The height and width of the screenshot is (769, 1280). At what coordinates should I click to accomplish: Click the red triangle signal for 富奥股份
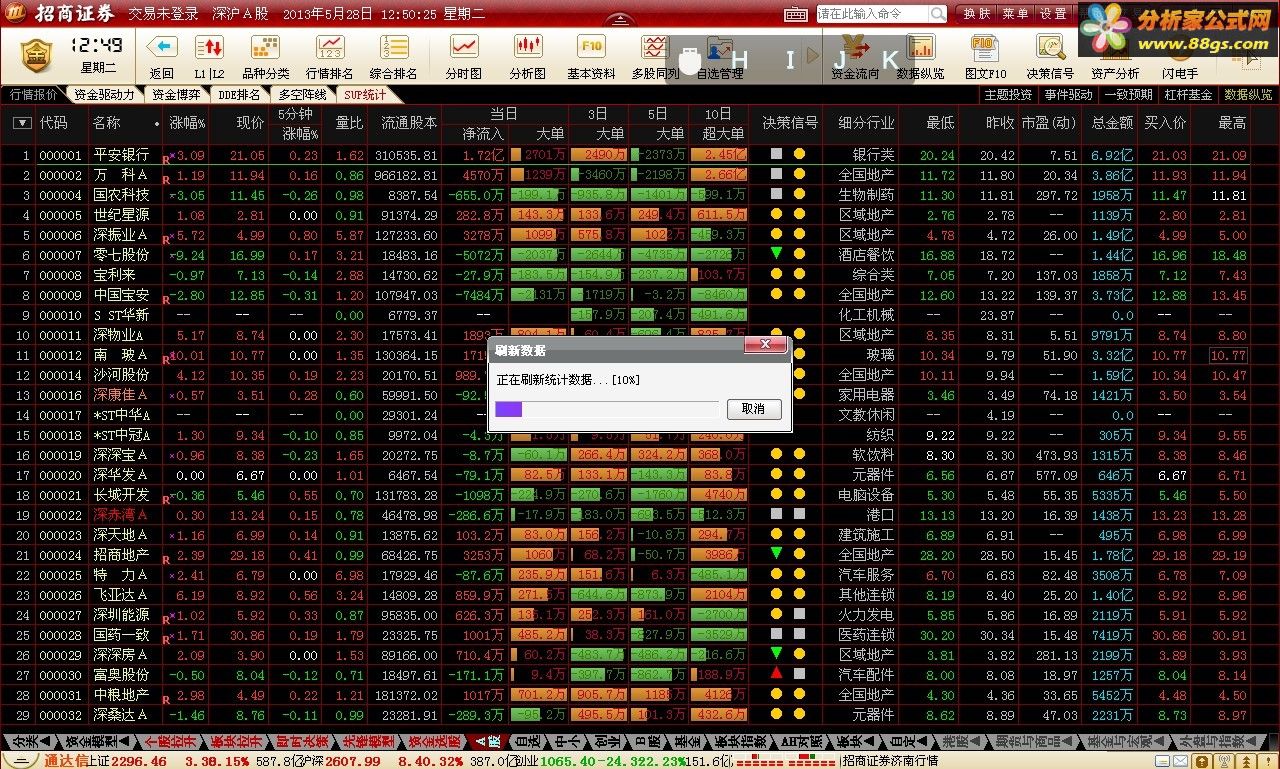[776, 674]
